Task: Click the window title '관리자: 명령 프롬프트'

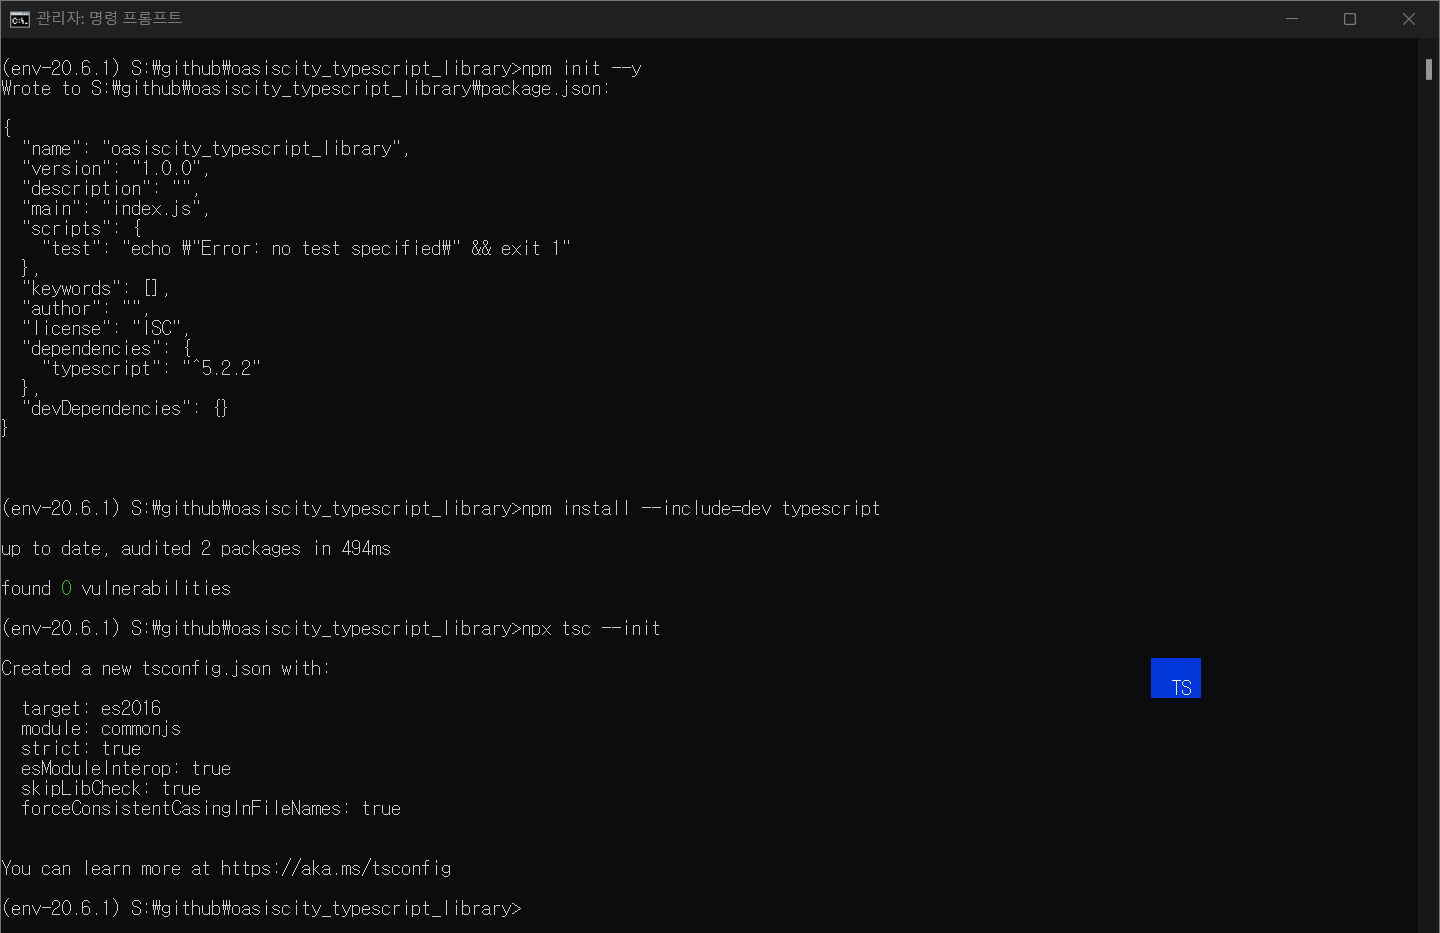Action: point(109,18)
